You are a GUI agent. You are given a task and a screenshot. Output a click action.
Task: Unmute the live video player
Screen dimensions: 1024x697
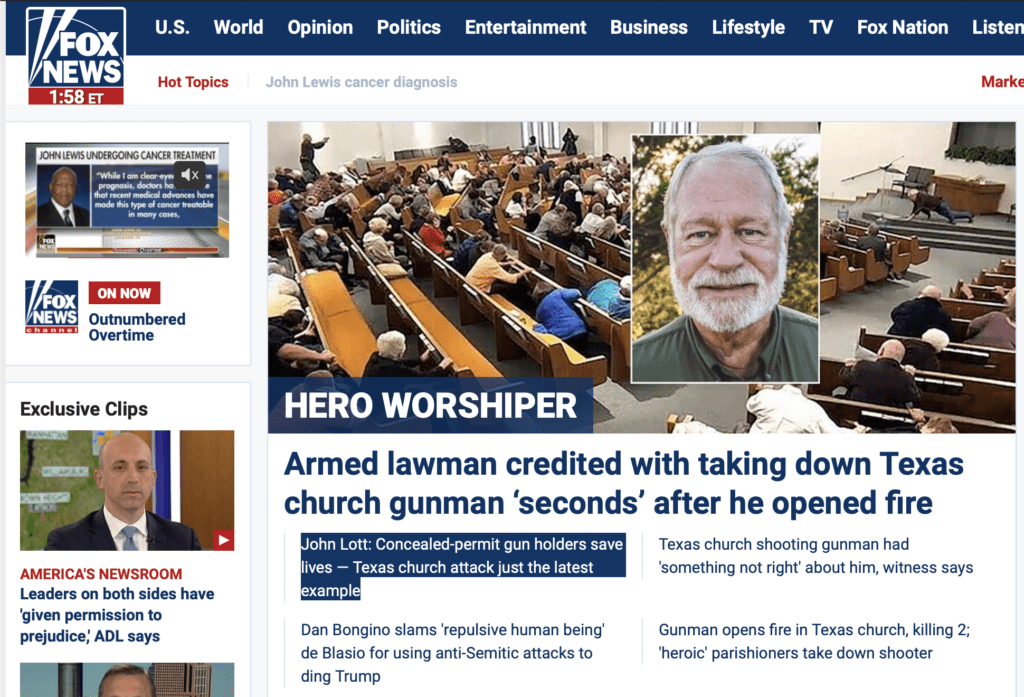tap(190, 176)
